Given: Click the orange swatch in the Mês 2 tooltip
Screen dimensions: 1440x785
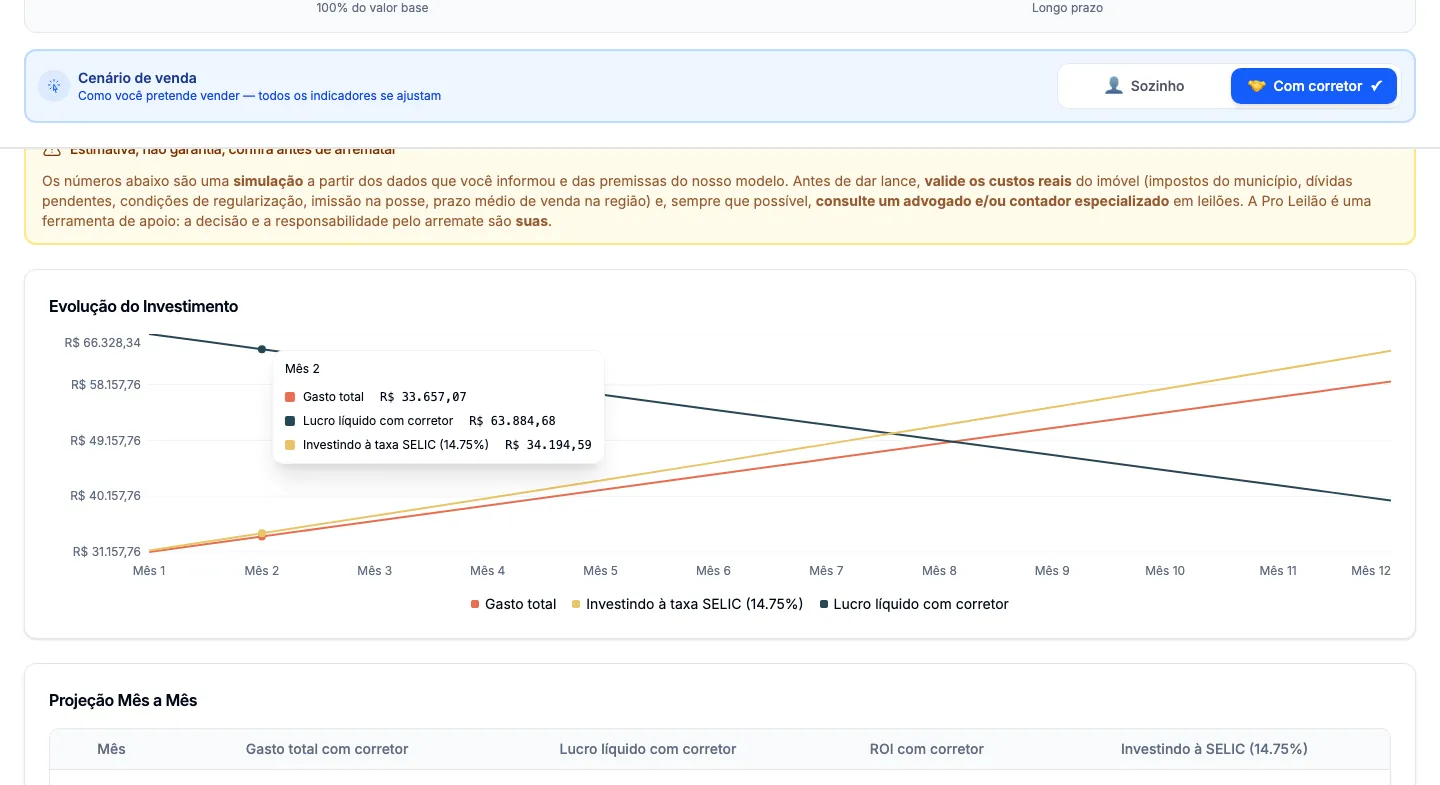Looking at the screenshot, I should point(290,397).
